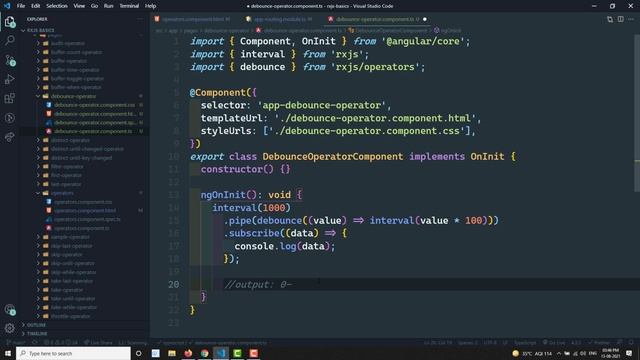The height and width of the screenshot is (360, 640).
Task: Open the Selection menu
Action: [x=57, y=6]
